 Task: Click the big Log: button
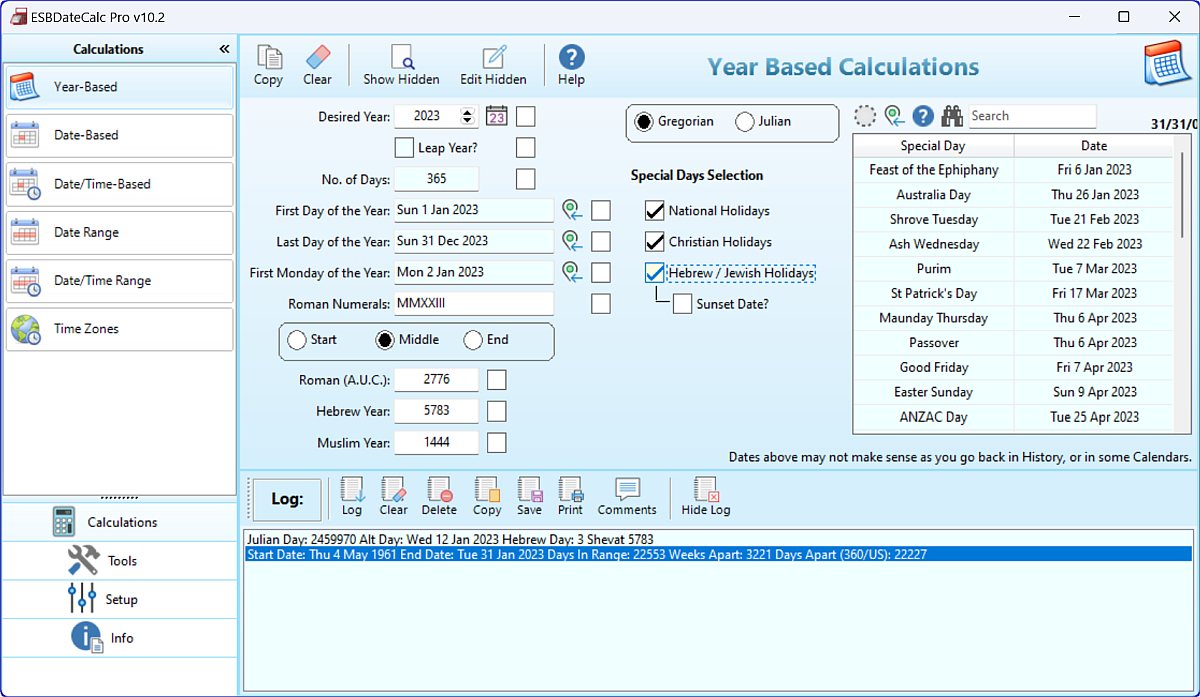287,499
